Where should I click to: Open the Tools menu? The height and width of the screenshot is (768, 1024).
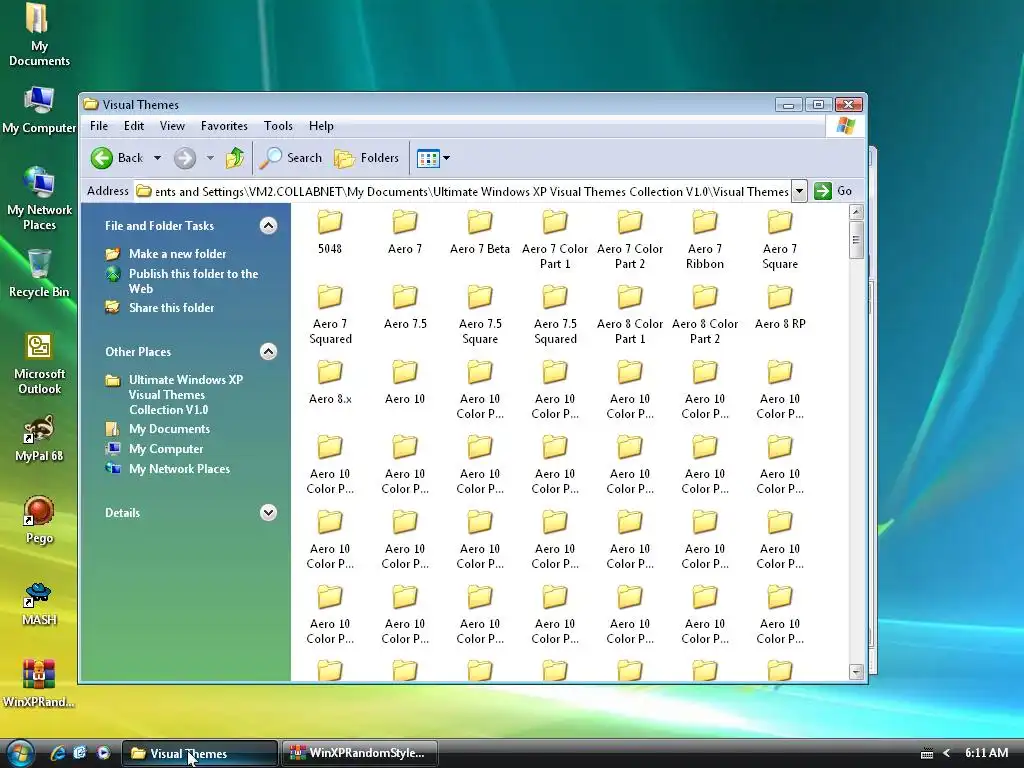[x=278, y=126]
